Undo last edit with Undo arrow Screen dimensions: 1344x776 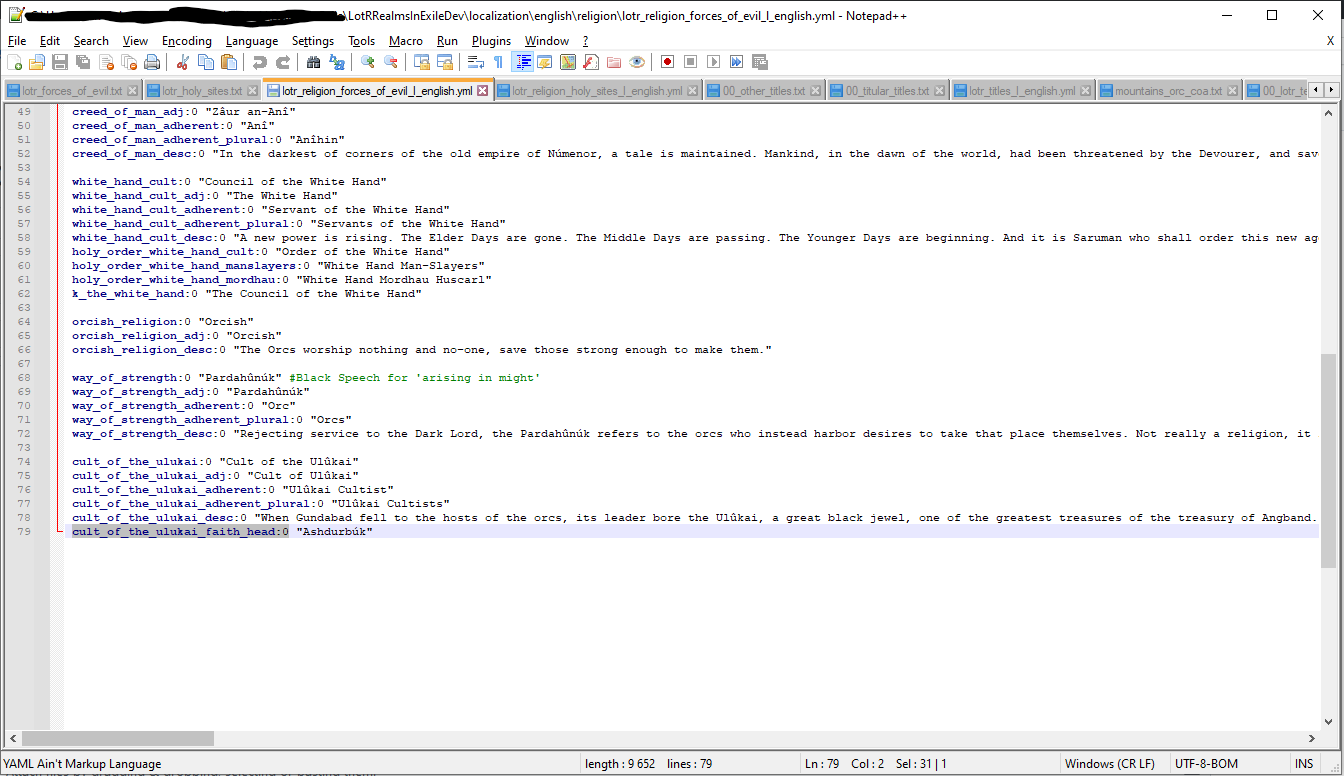(x=260, y=62)
